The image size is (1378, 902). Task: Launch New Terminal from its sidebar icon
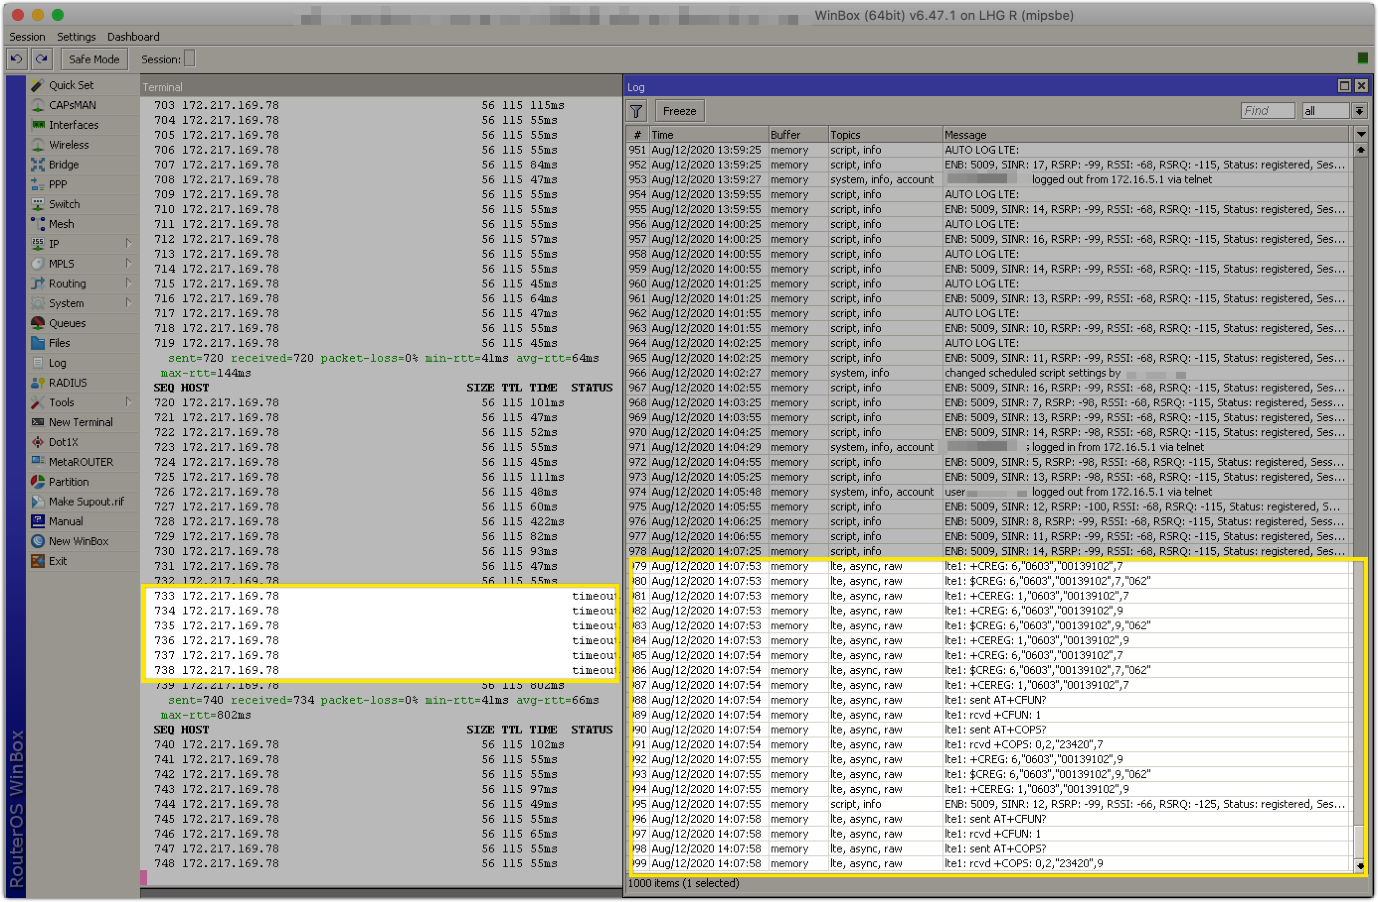[38, 422]
